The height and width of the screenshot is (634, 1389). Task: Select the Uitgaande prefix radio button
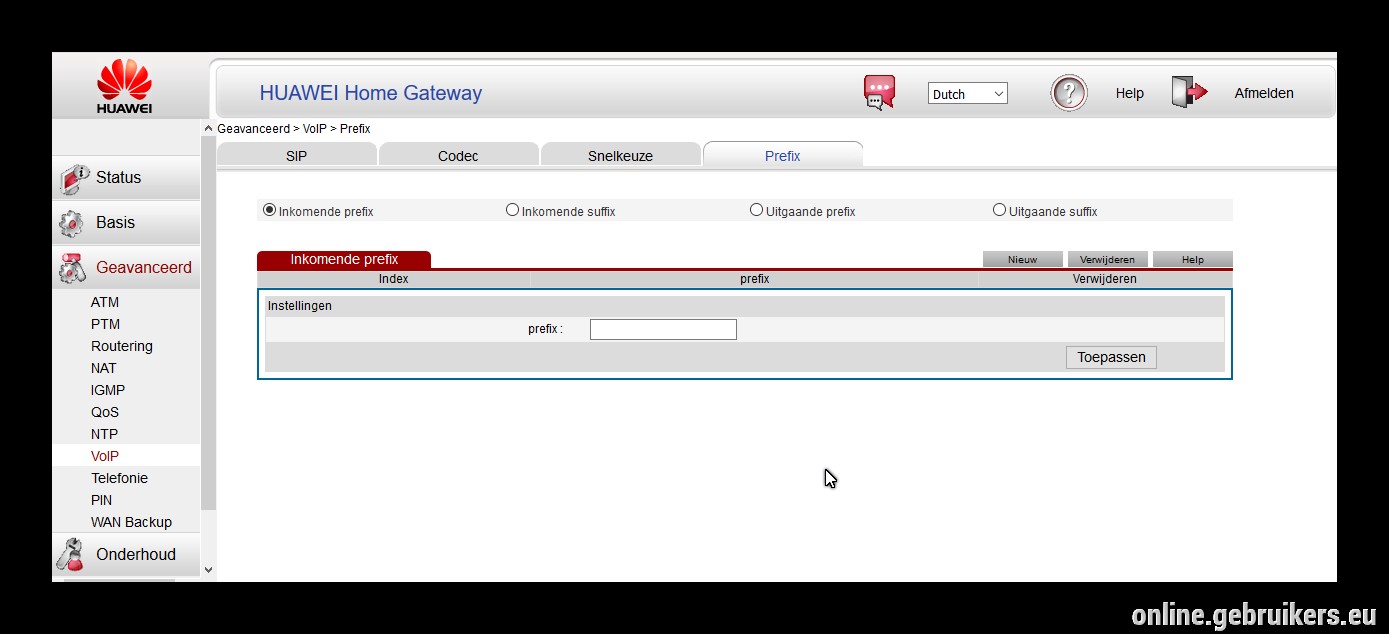pyautogui.click(x=756, y=210)
